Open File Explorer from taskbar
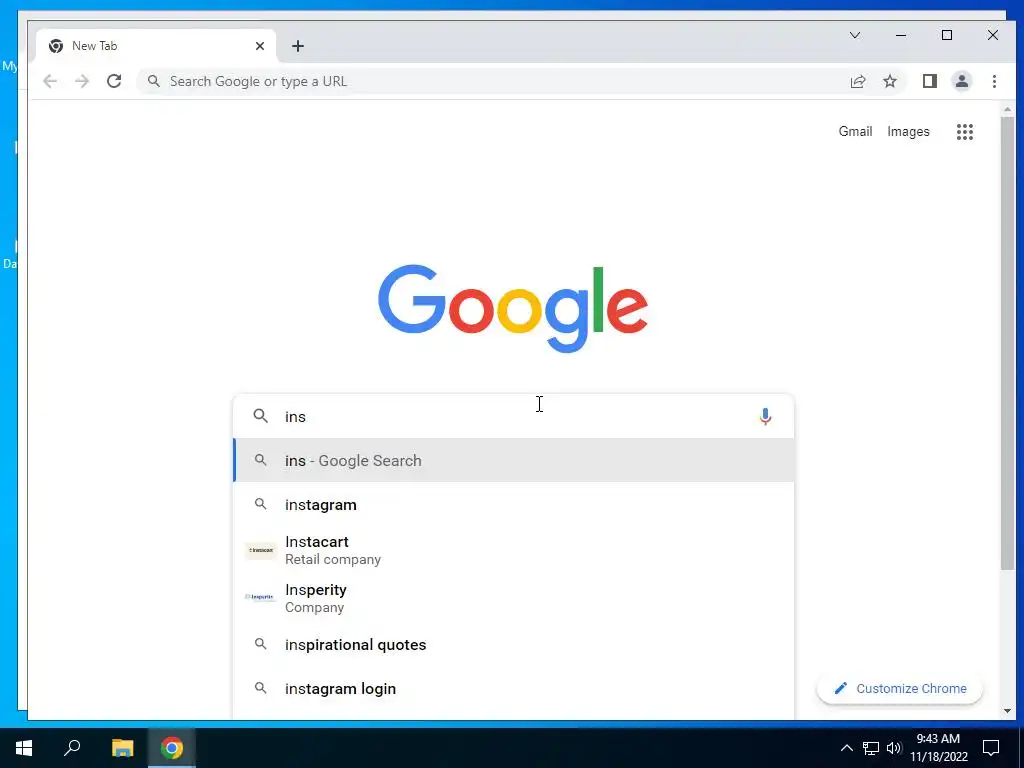 [x=122, y=748]
